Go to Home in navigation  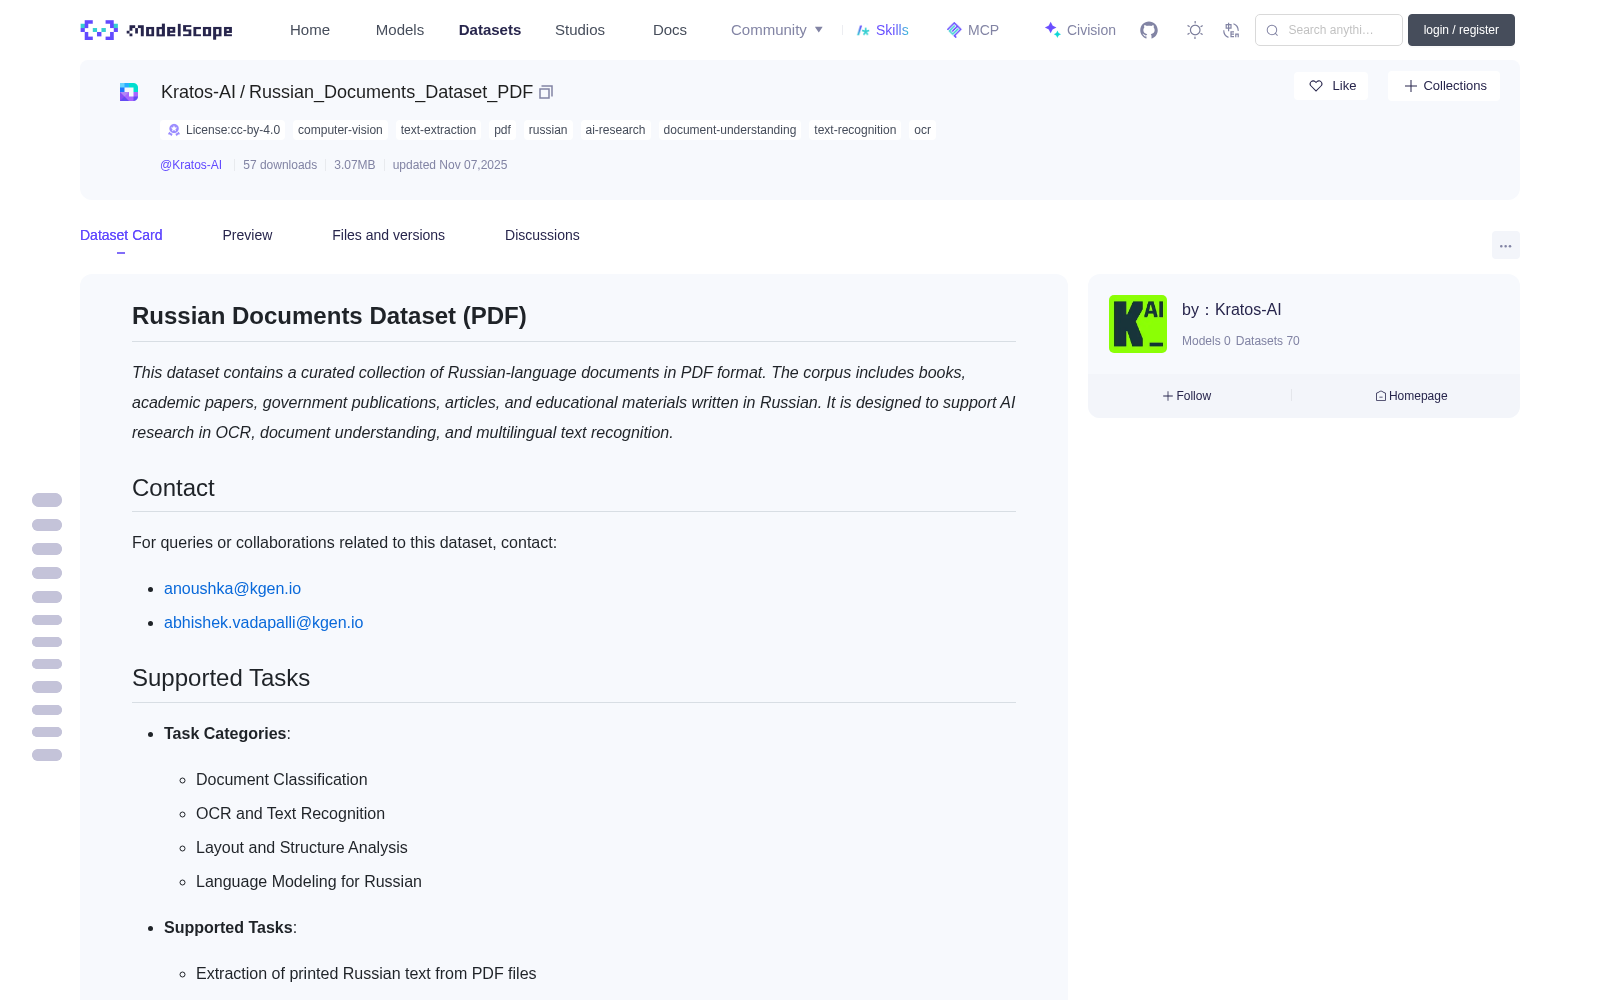point(310,30)
